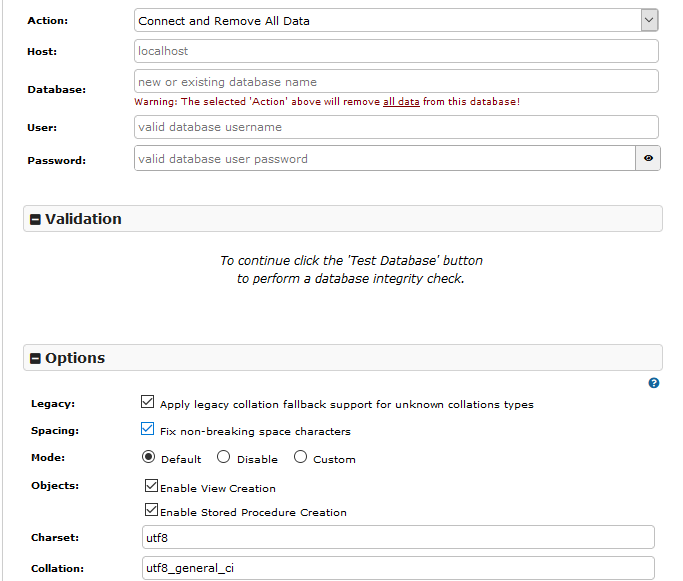Image resolution: width=683 pixels, height=581 pixels.
Task: Select the Disable mode radio button
Action: (223, 458)
